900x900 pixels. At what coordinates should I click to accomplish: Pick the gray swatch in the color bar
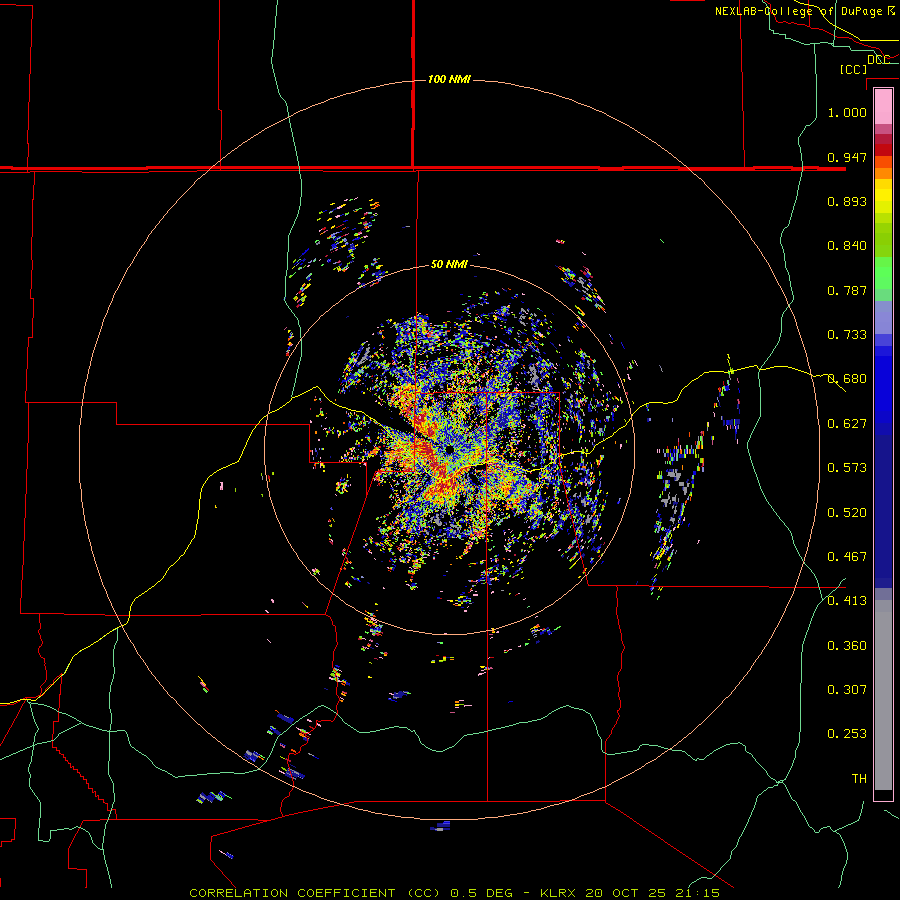coord(883,695)
